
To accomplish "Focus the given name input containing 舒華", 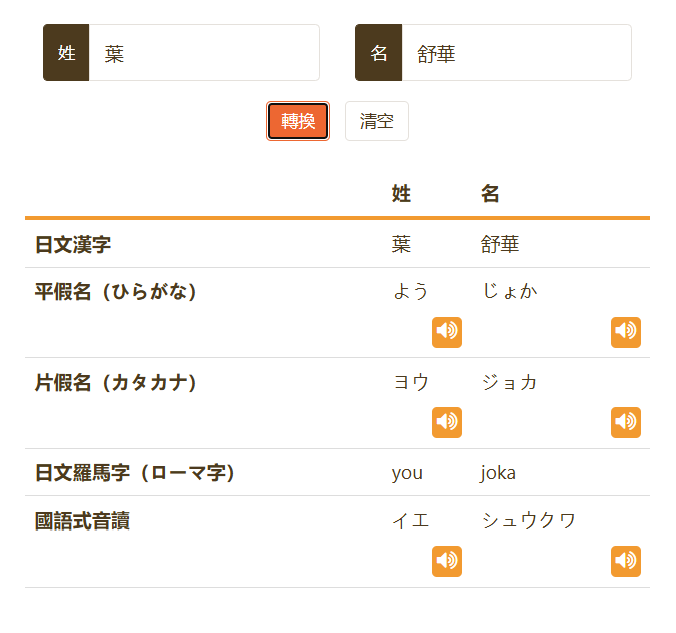I will 516,53.
